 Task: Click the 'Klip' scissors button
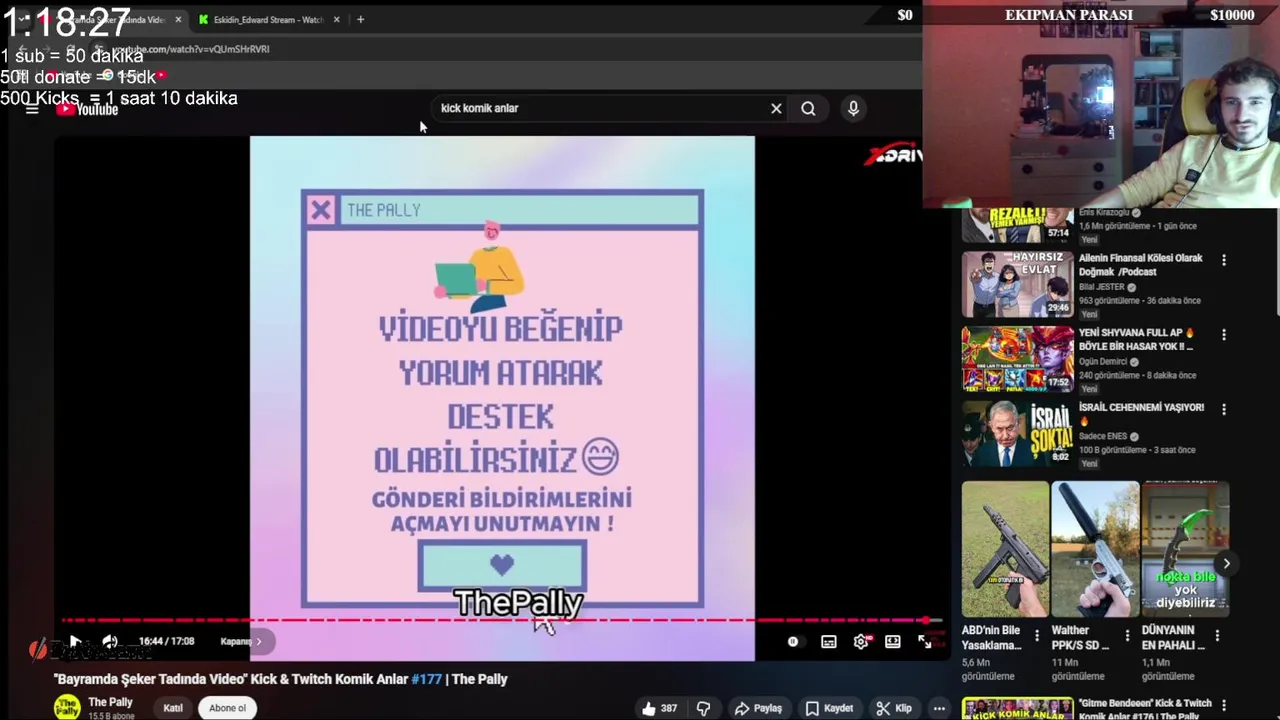(x=893, y=708)
